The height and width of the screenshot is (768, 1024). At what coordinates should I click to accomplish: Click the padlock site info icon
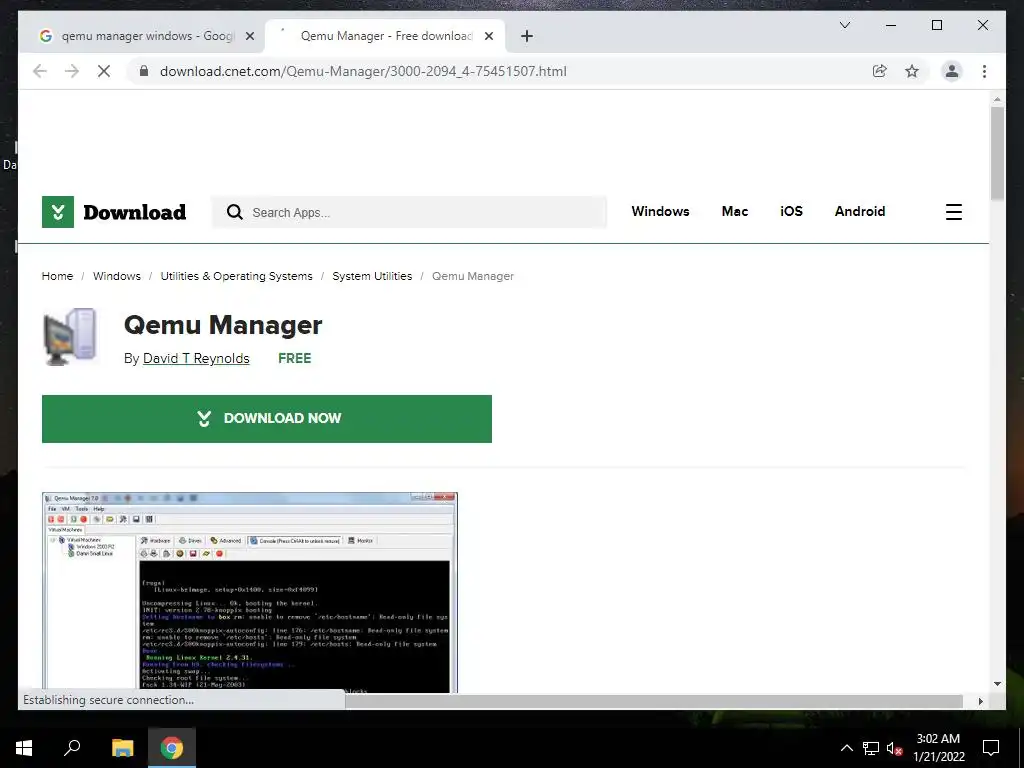coord(144,71)
